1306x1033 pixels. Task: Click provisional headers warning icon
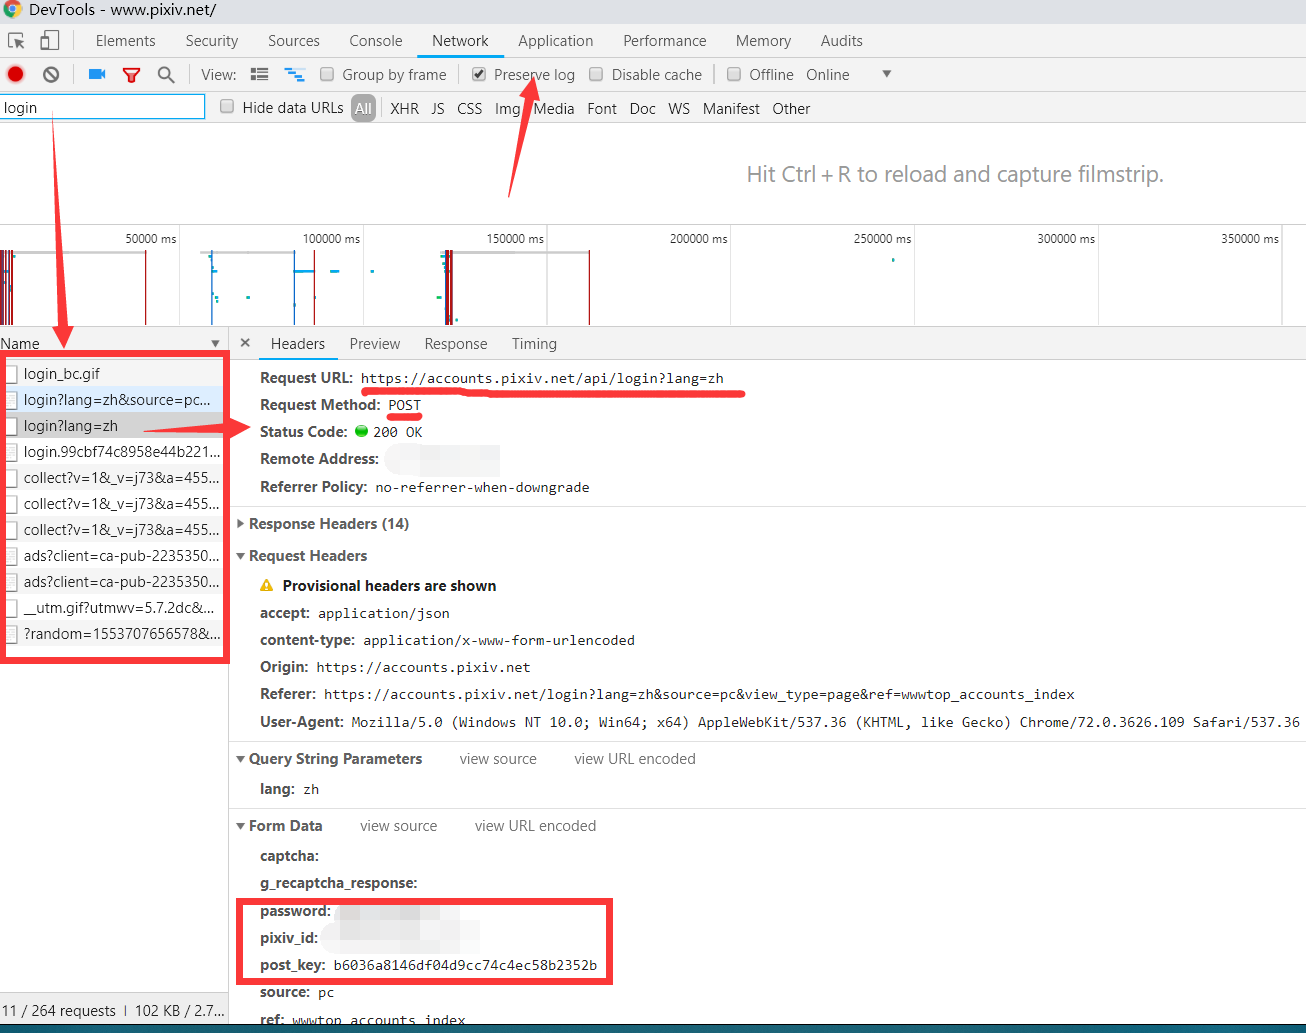(x=266, y=585)
